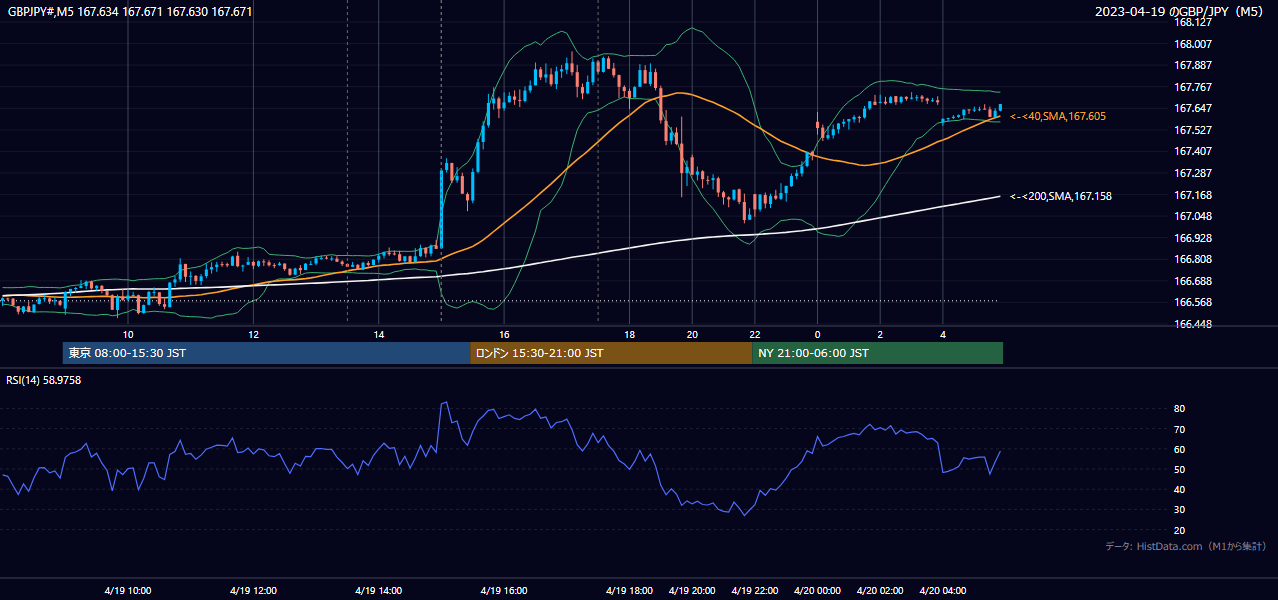Click price axis value 167.168
The width and height of the screenshot is (1278, 600).
1192,195
